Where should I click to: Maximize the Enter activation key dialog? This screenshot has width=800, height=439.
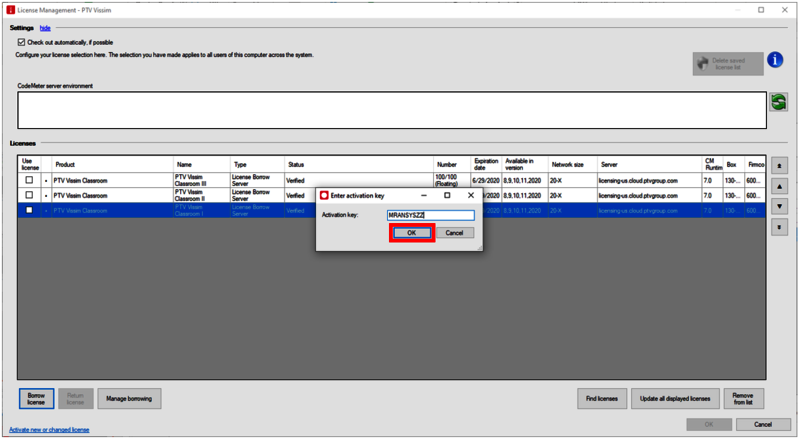pyautogui.click(x=447, y=195)
